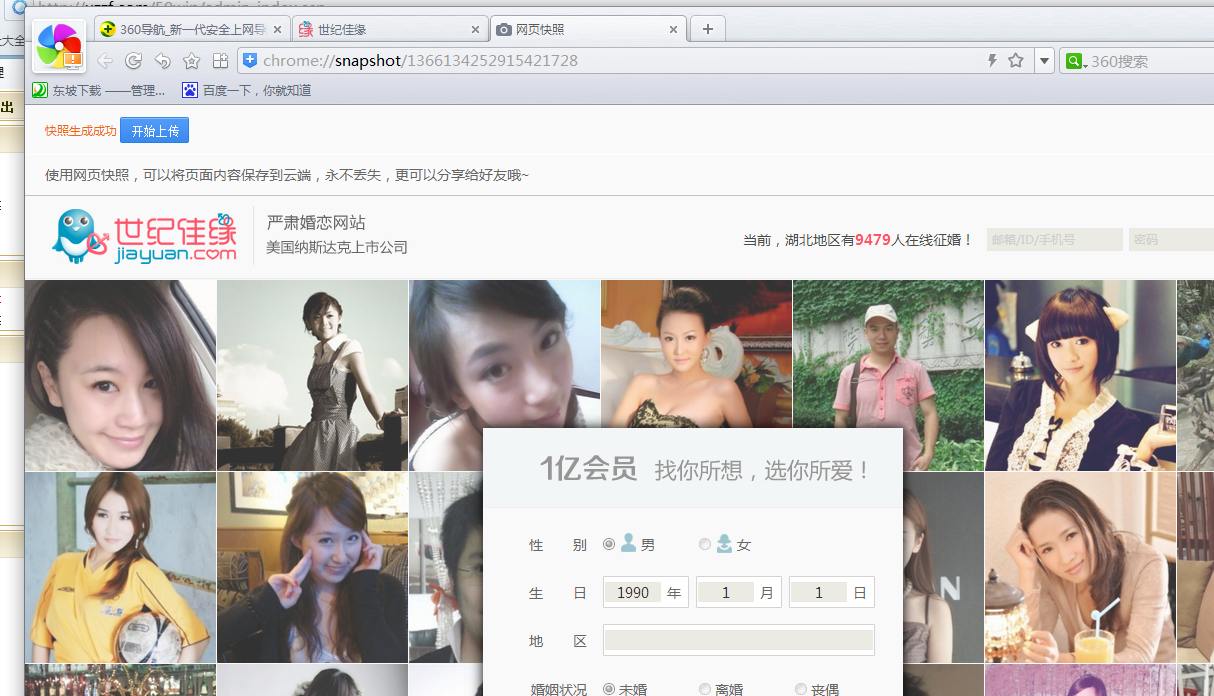Select the 女 gender radio button
Screen dimensions: 1214x696
(705, 544)
